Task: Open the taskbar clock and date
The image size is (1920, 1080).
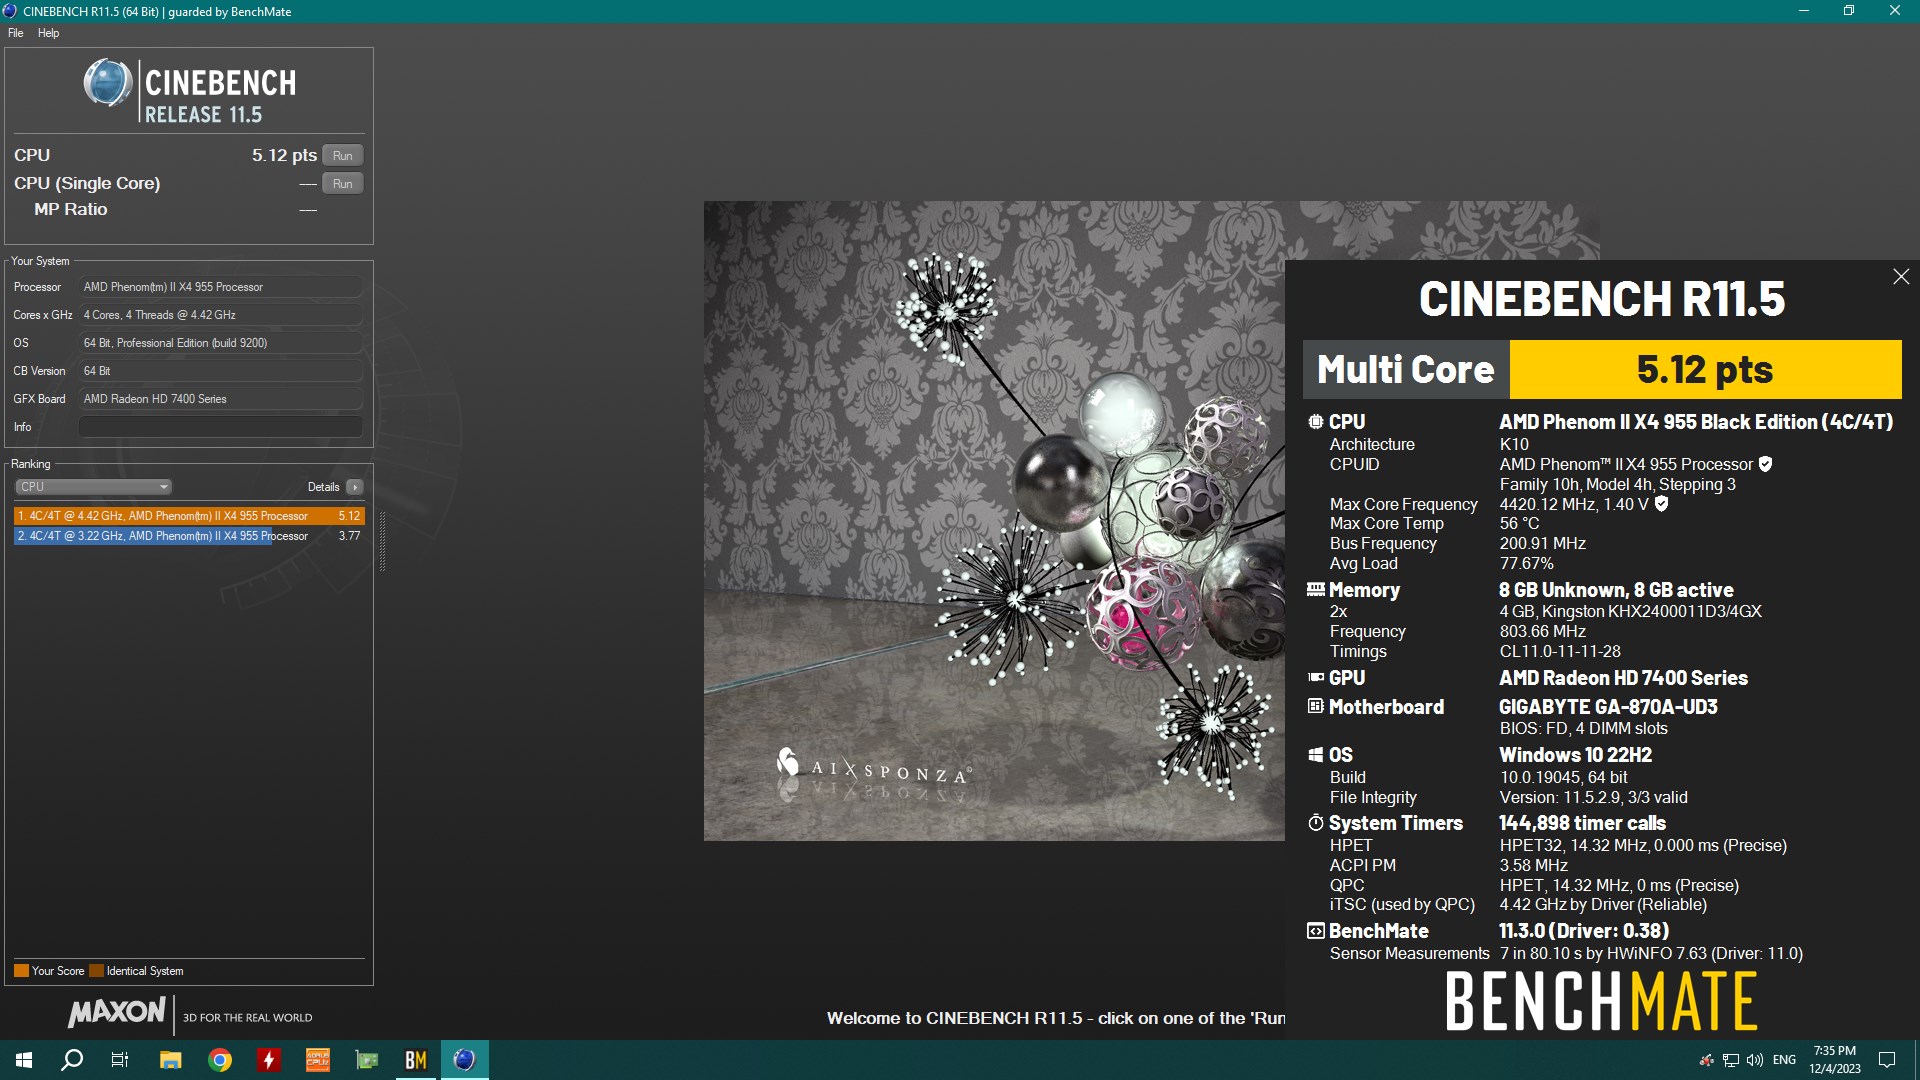Action: 1835,1060
